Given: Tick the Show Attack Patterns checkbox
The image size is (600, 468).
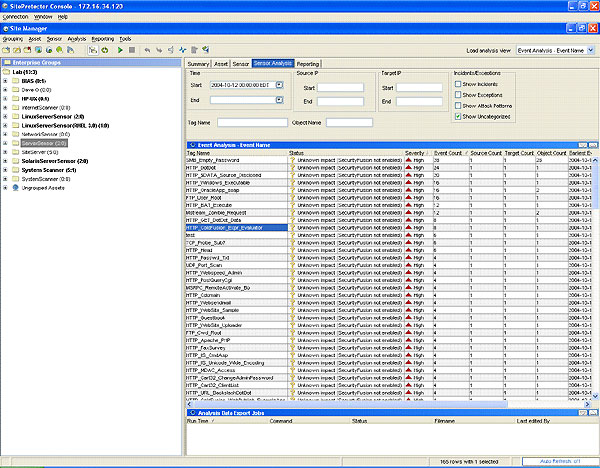Looking at the screenshot, I should pos(458,106).
